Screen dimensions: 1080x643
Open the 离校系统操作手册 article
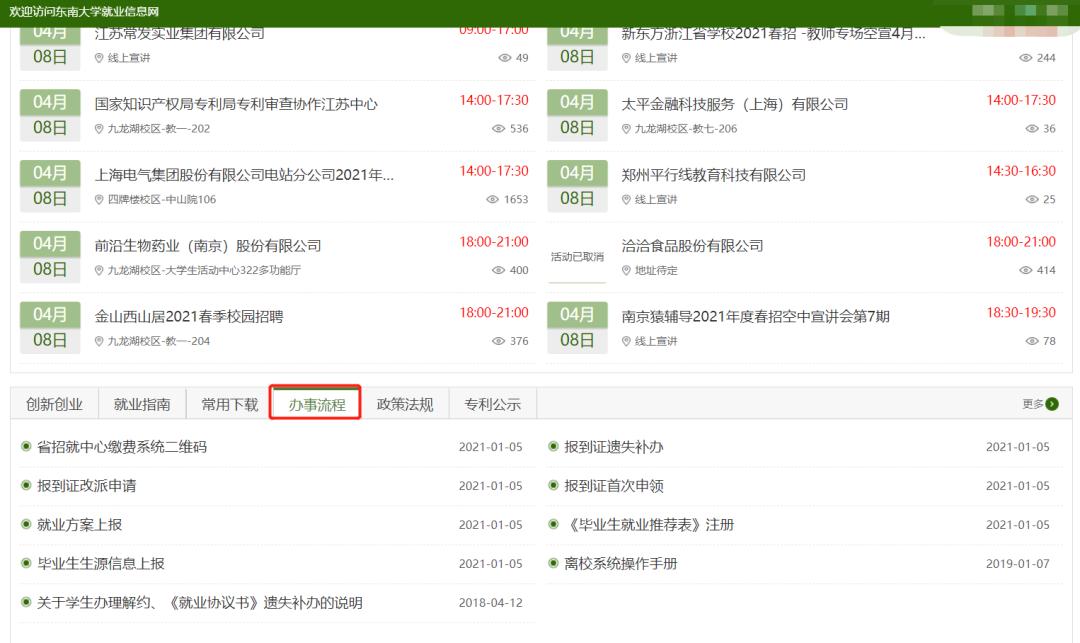point(621,564)
